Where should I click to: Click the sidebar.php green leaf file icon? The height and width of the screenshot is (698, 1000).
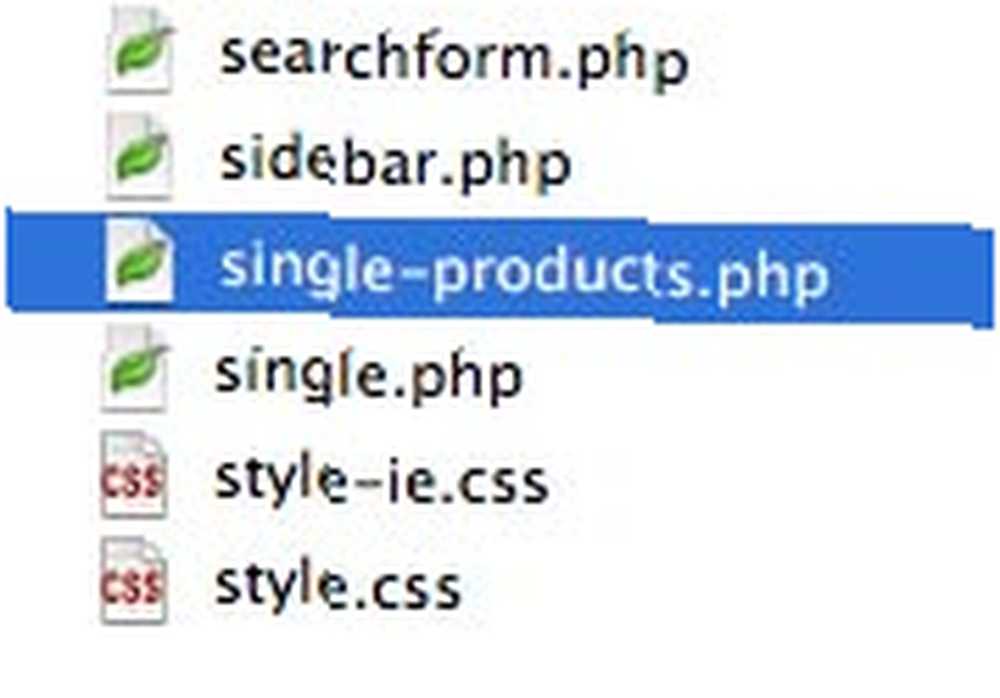point(139,157)
